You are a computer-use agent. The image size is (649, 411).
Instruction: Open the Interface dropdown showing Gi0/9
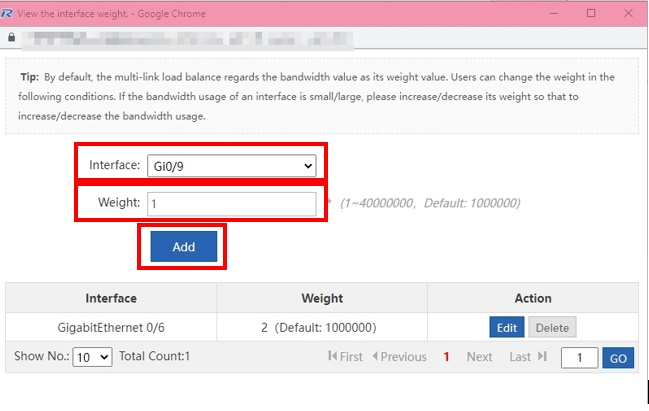click(231, 166)
